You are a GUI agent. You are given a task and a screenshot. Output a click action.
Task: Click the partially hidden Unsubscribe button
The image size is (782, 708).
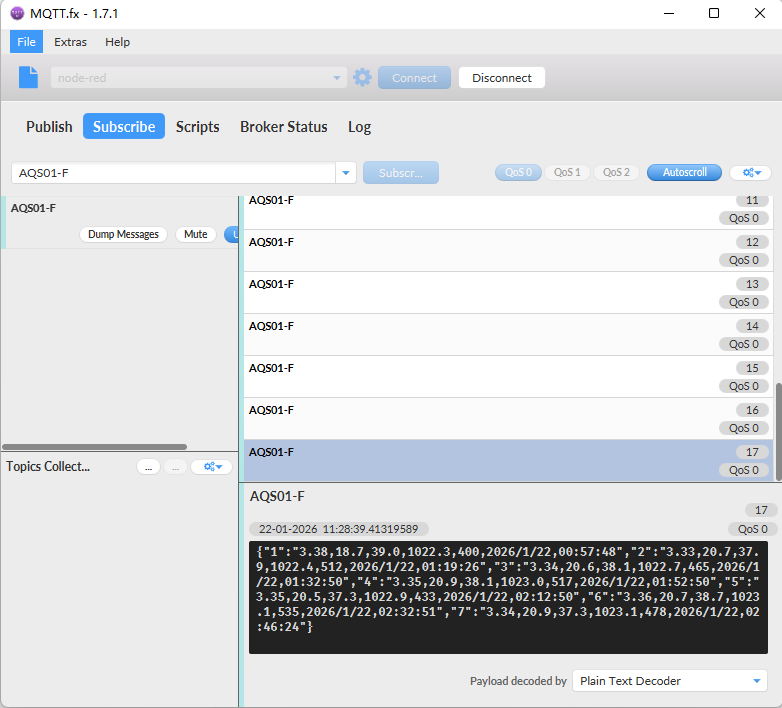[x=231, y=234]
